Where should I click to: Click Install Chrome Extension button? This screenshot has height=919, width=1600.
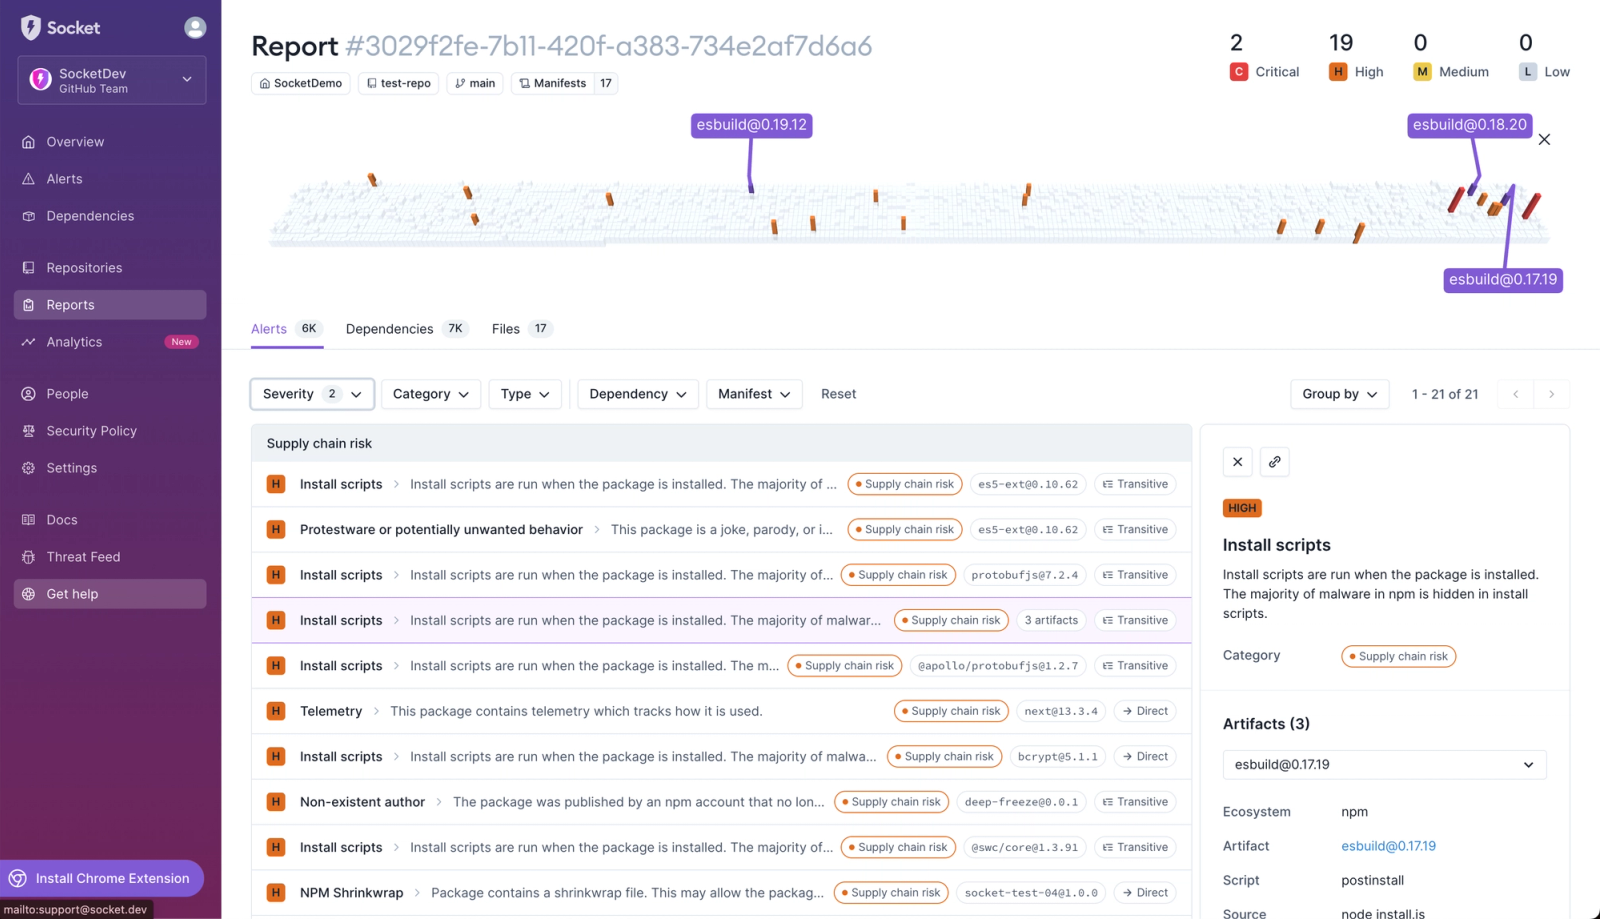pos(102,878)
